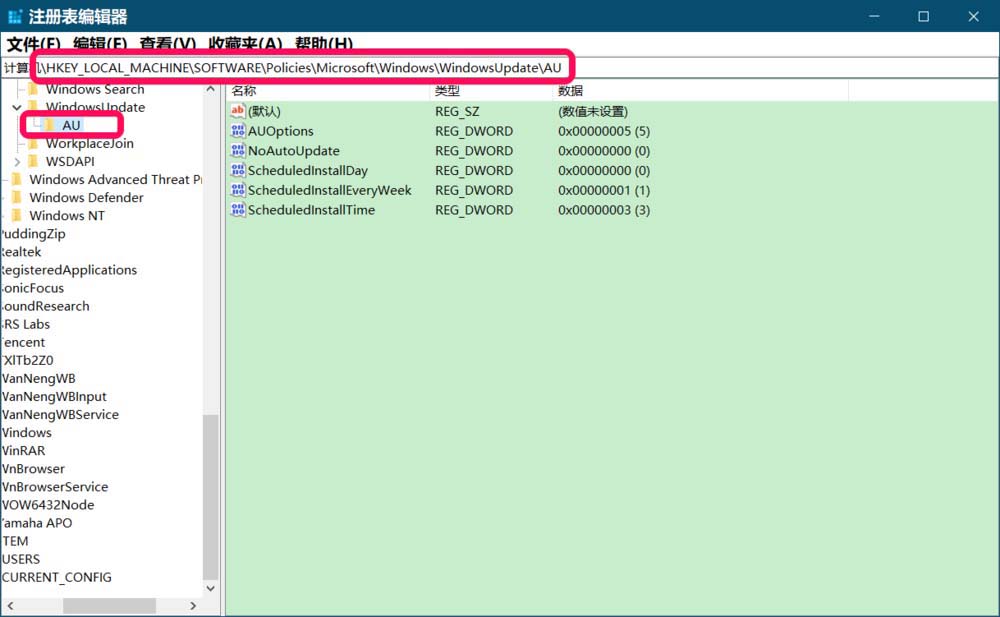Collapse the WindowsUpdate tree node
Image resolution: width=1000 pixels, height=617 pixels.
[x=17, y=107]
